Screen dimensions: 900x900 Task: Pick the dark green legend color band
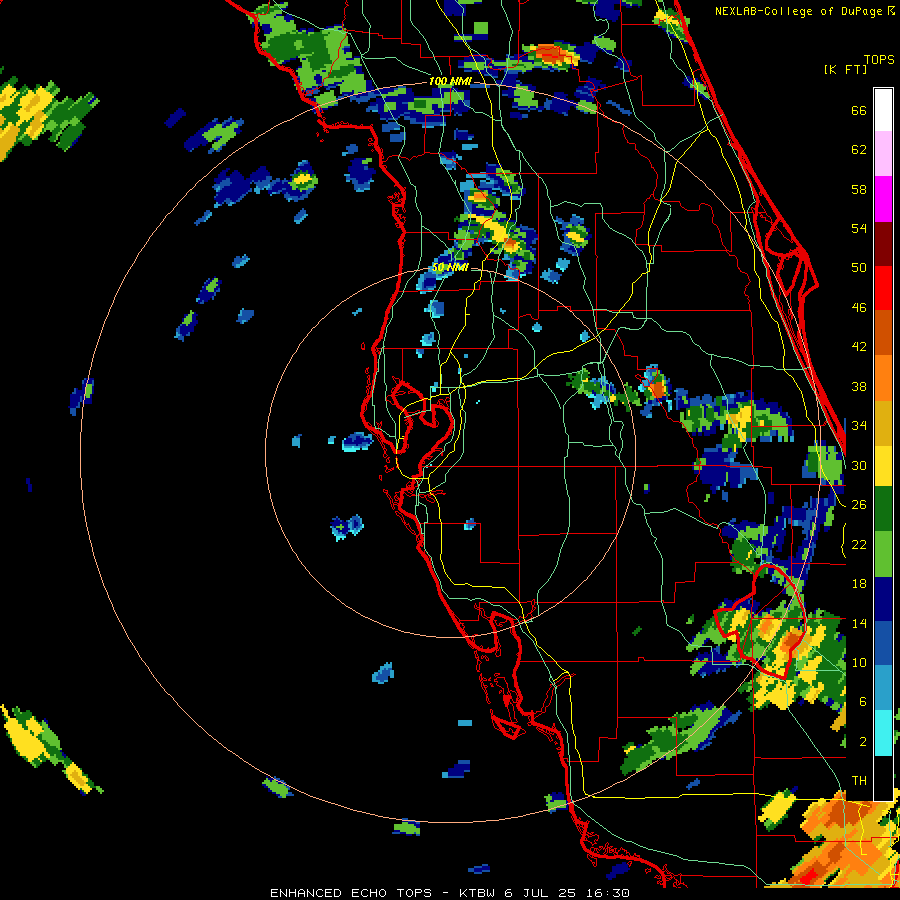(x=883, y=509)
